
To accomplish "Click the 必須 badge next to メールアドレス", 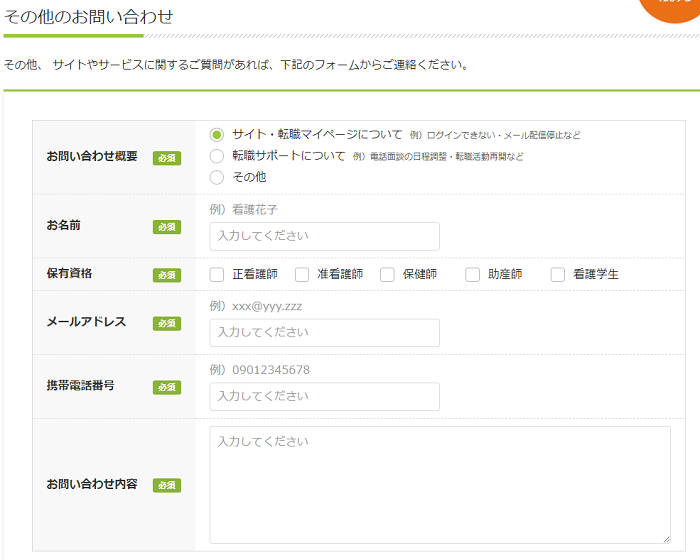I will click(167, 323).
